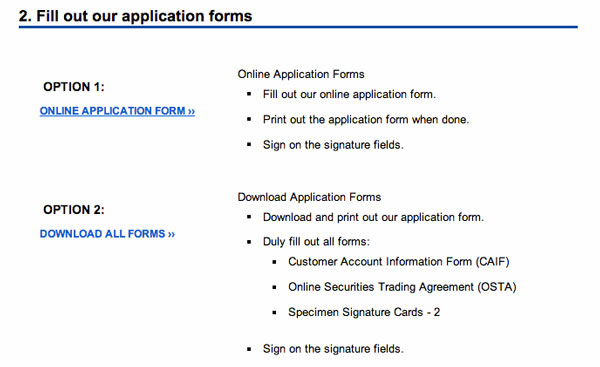Click the 'Duly fill out all forms:' line
600x367 pixels.
click(x=316, y=242)
